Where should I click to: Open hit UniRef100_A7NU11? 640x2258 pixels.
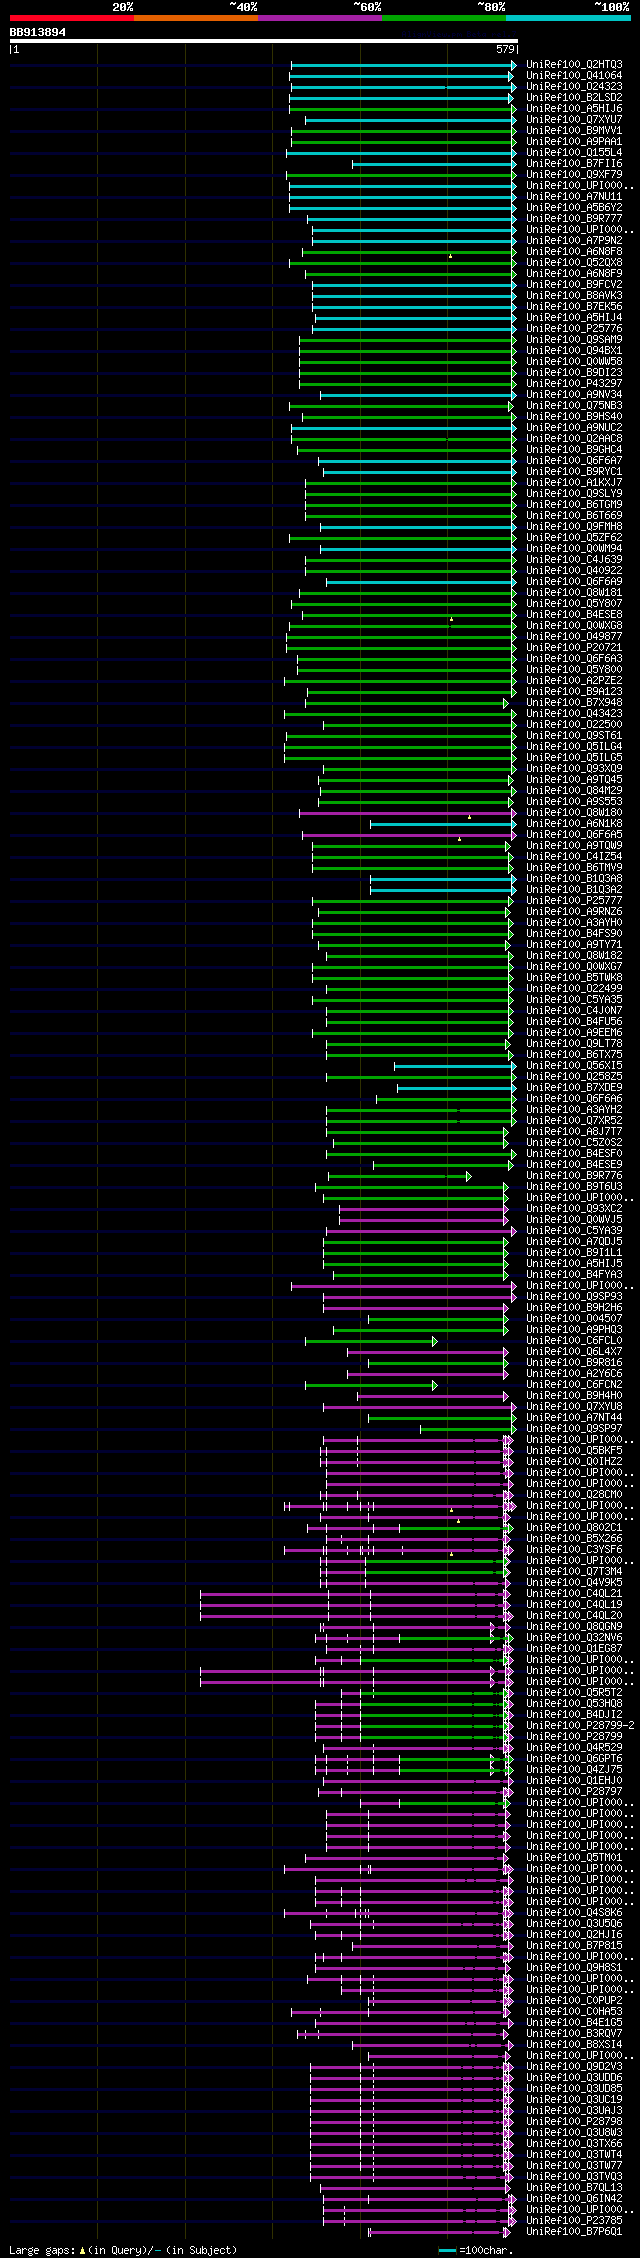574,196
